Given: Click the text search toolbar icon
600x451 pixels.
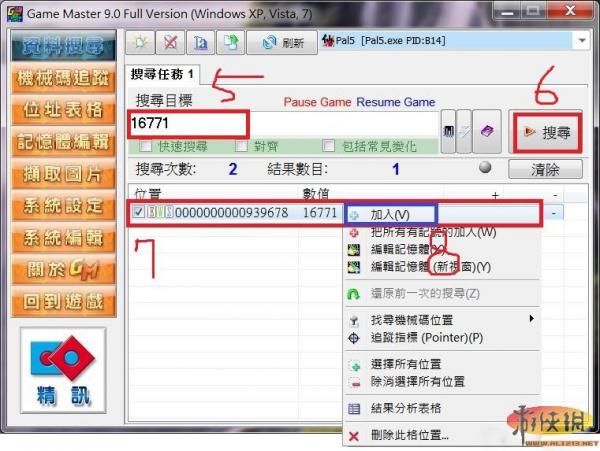Looking at the screenshot, I should click(x=201, y=42).
